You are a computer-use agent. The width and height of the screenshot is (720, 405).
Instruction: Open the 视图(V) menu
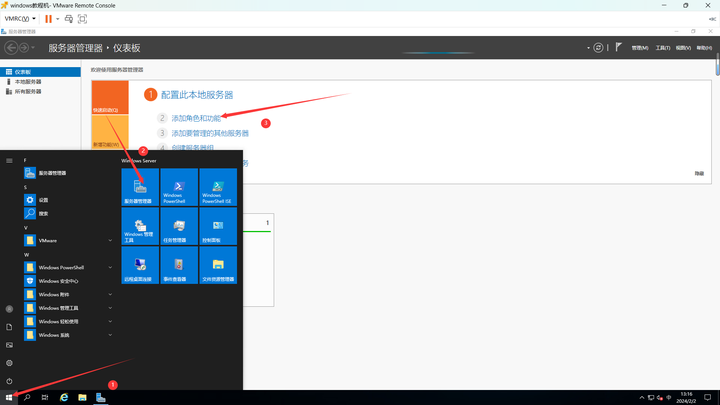(683, 48)
